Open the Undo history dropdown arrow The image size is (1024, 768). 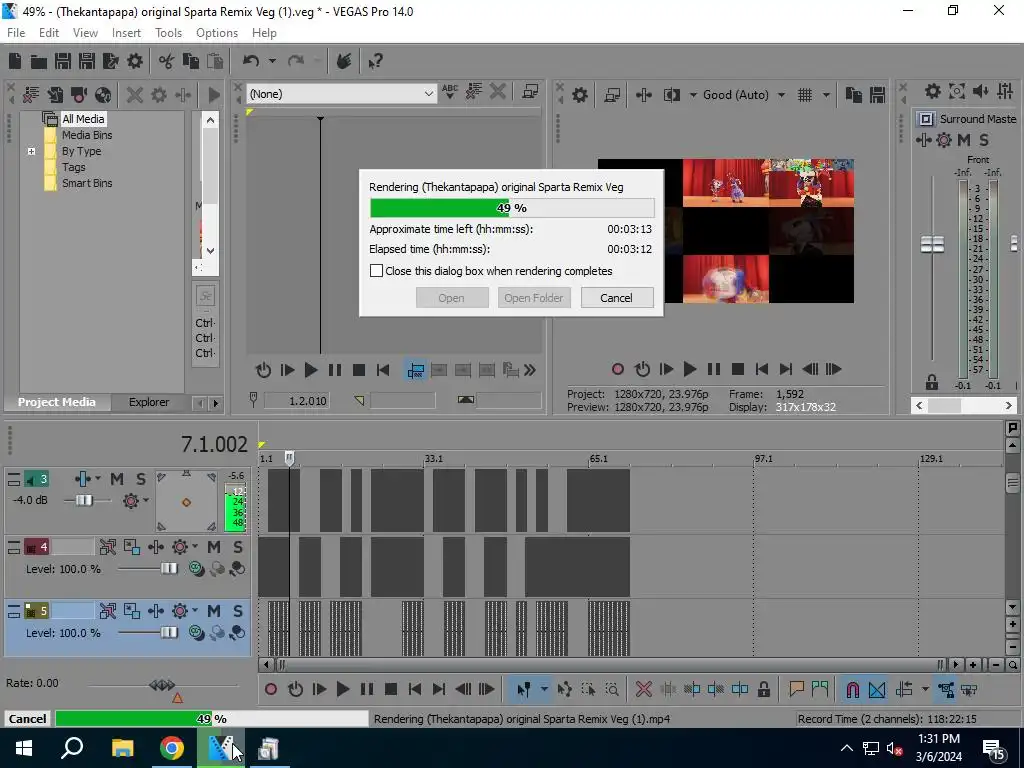[x=272, y=61]
